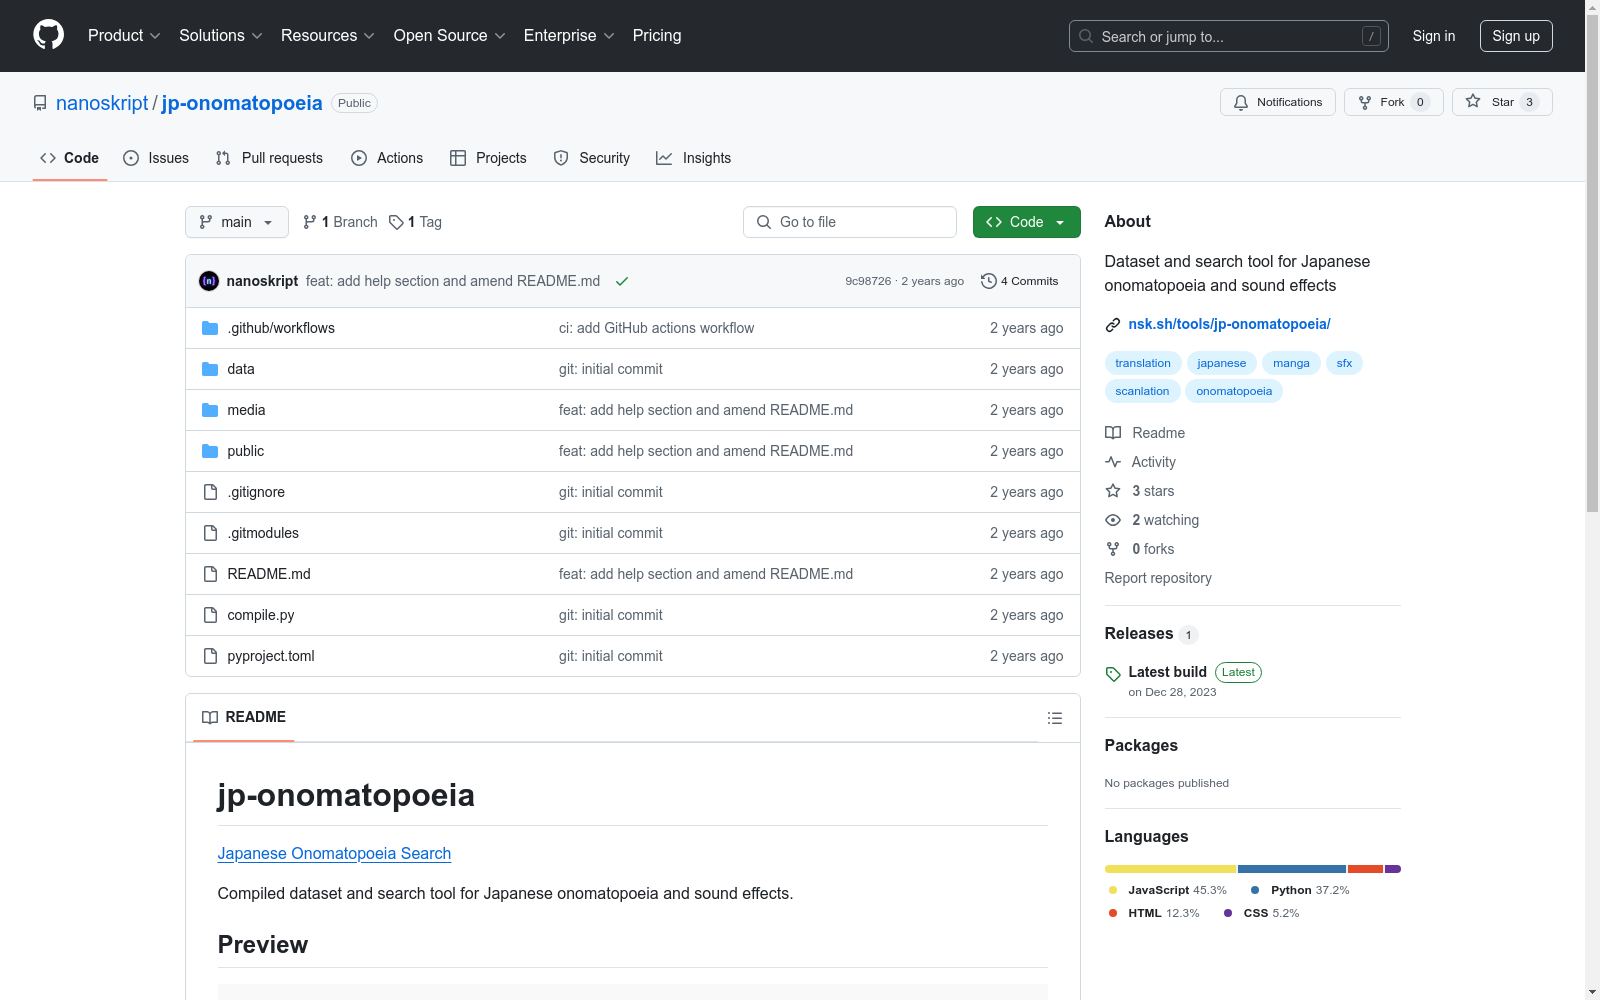Viewport: 1600px width, 1000px height.
Task: Click the commit status green checkmark
Action: (622, 281)
